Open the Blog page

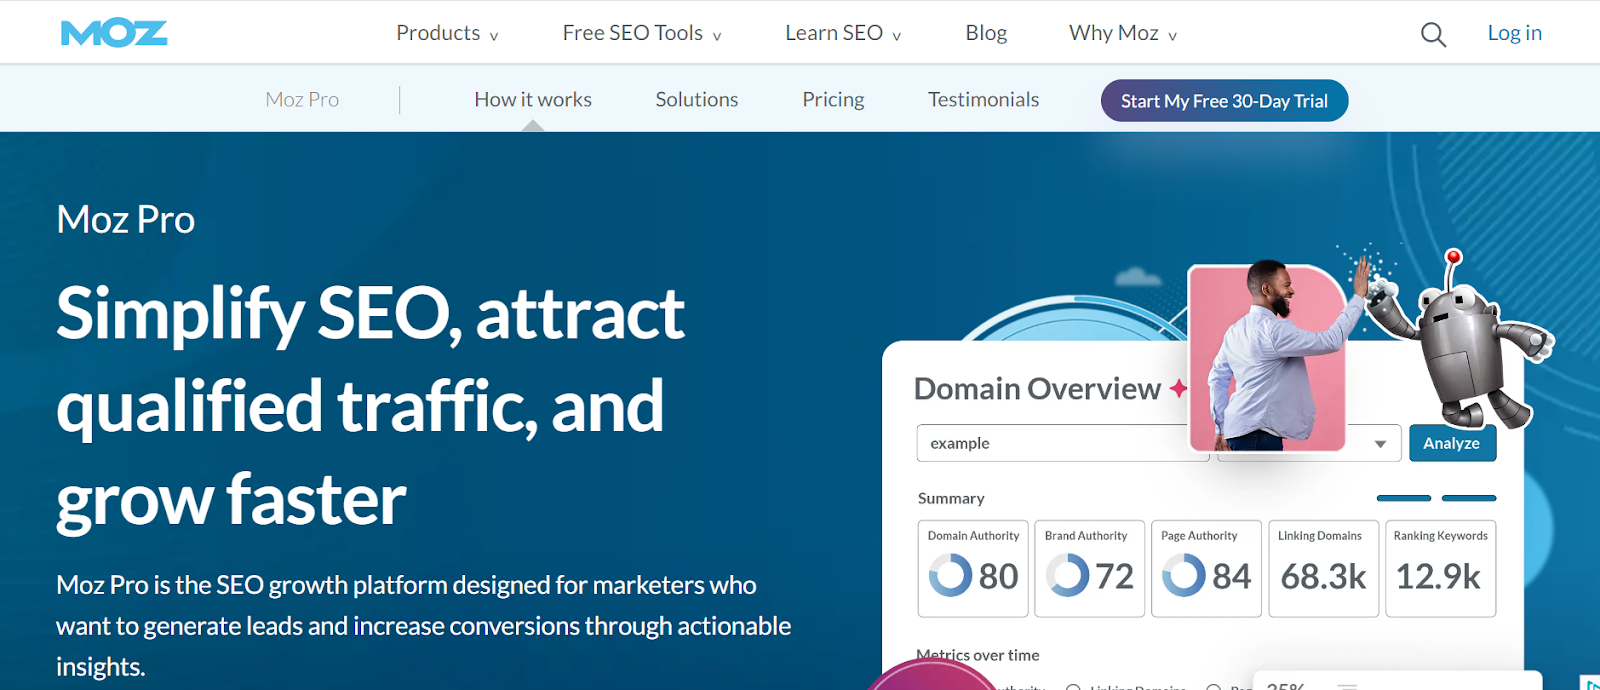986,33
